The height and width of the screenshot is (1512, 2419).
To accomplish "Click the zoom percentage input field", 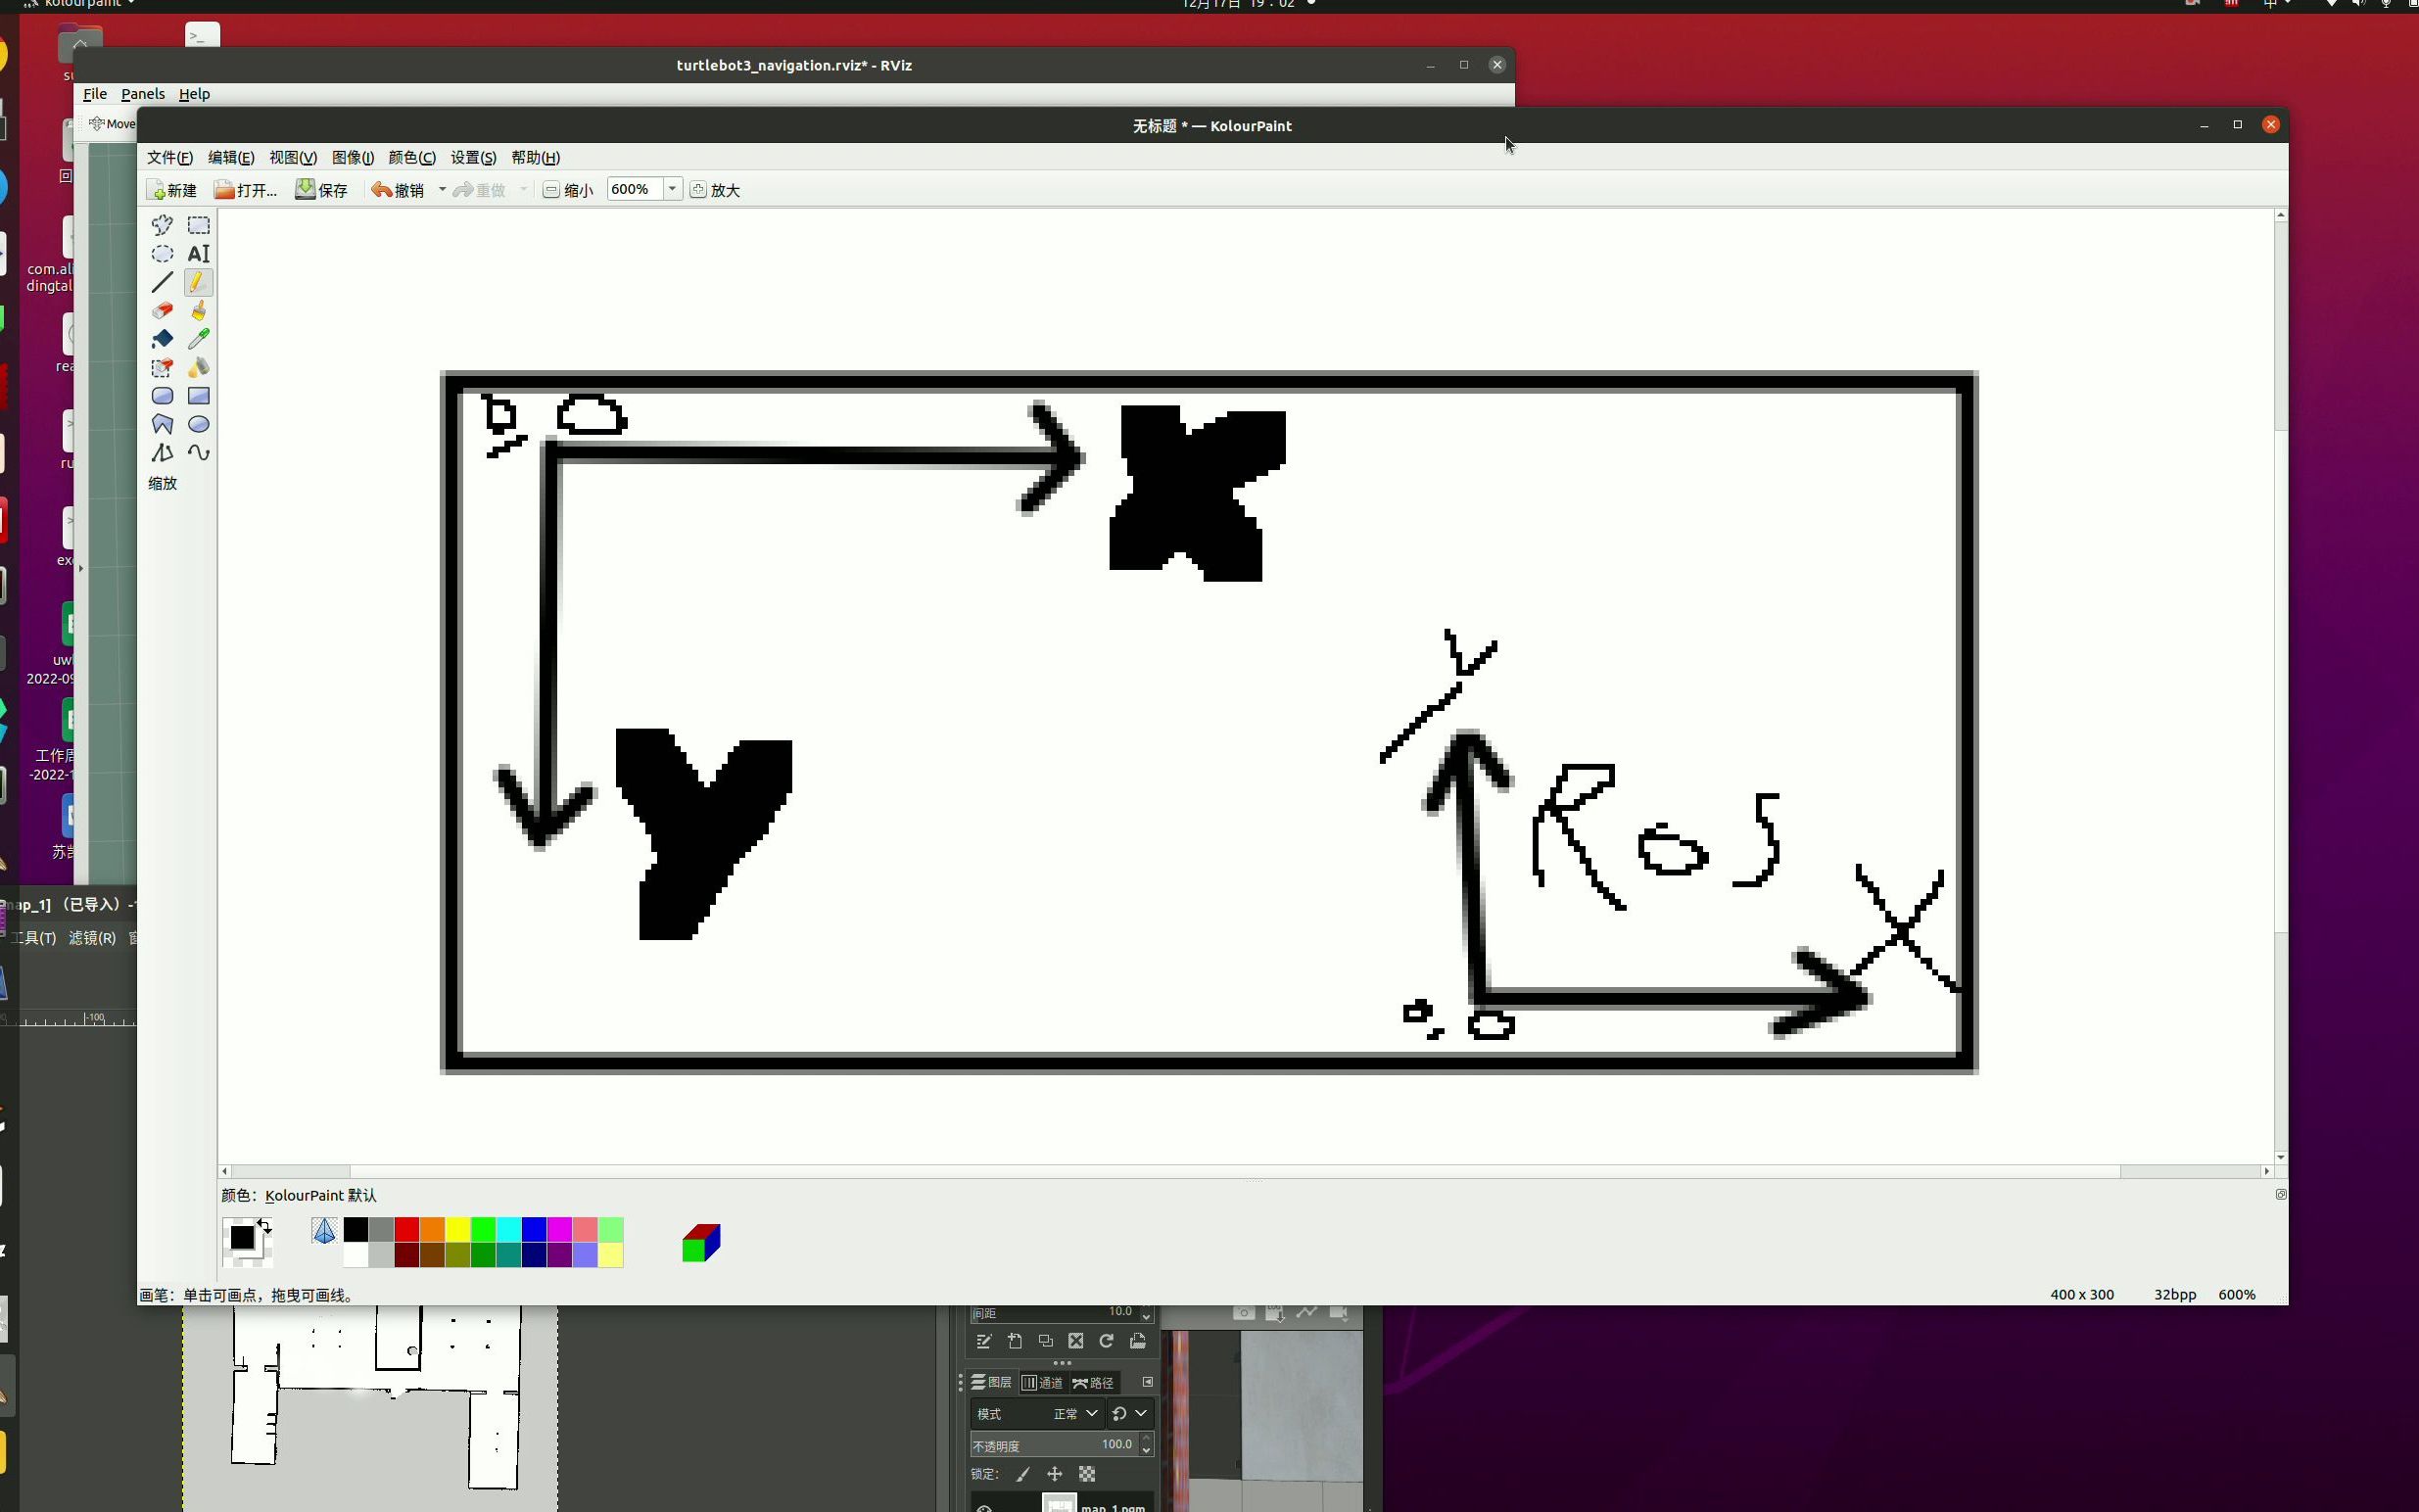I will point(635,189).
